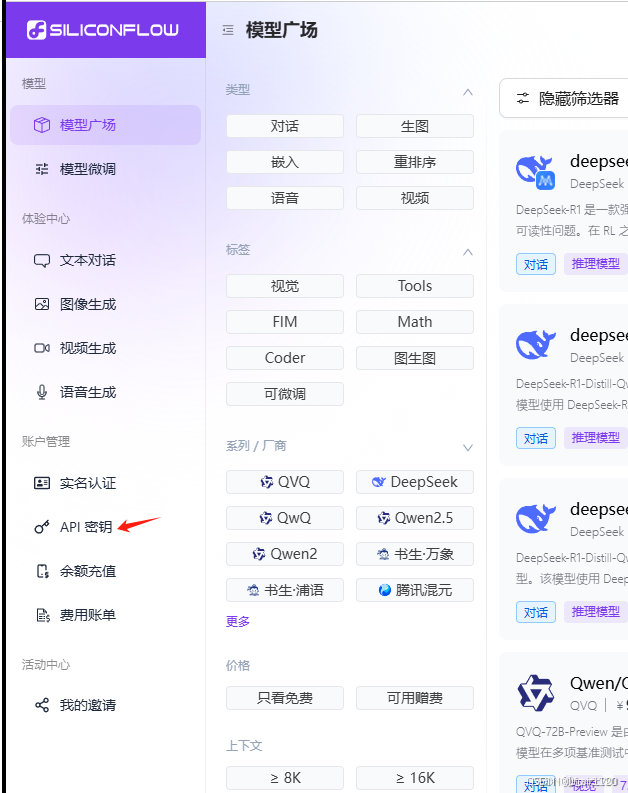Click the 文本对话 chat bubble icon
The image size is (628, 793).
click(x=42, y=260)
